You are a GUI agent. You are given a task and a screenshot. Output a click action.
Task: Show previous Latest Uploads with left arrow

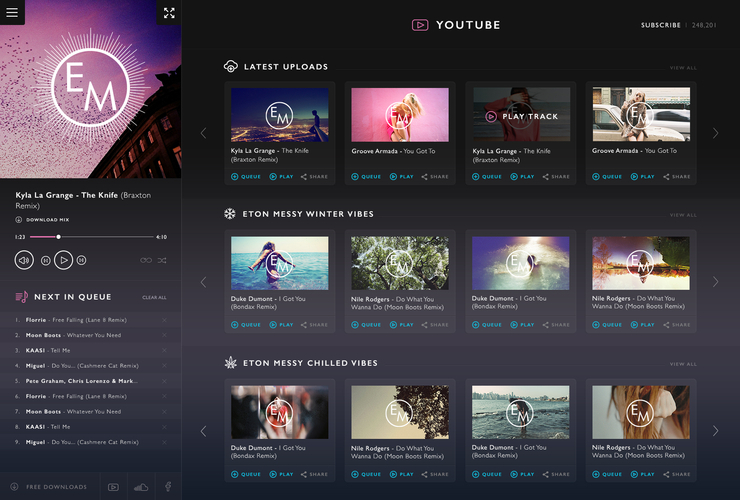(203, 133)
